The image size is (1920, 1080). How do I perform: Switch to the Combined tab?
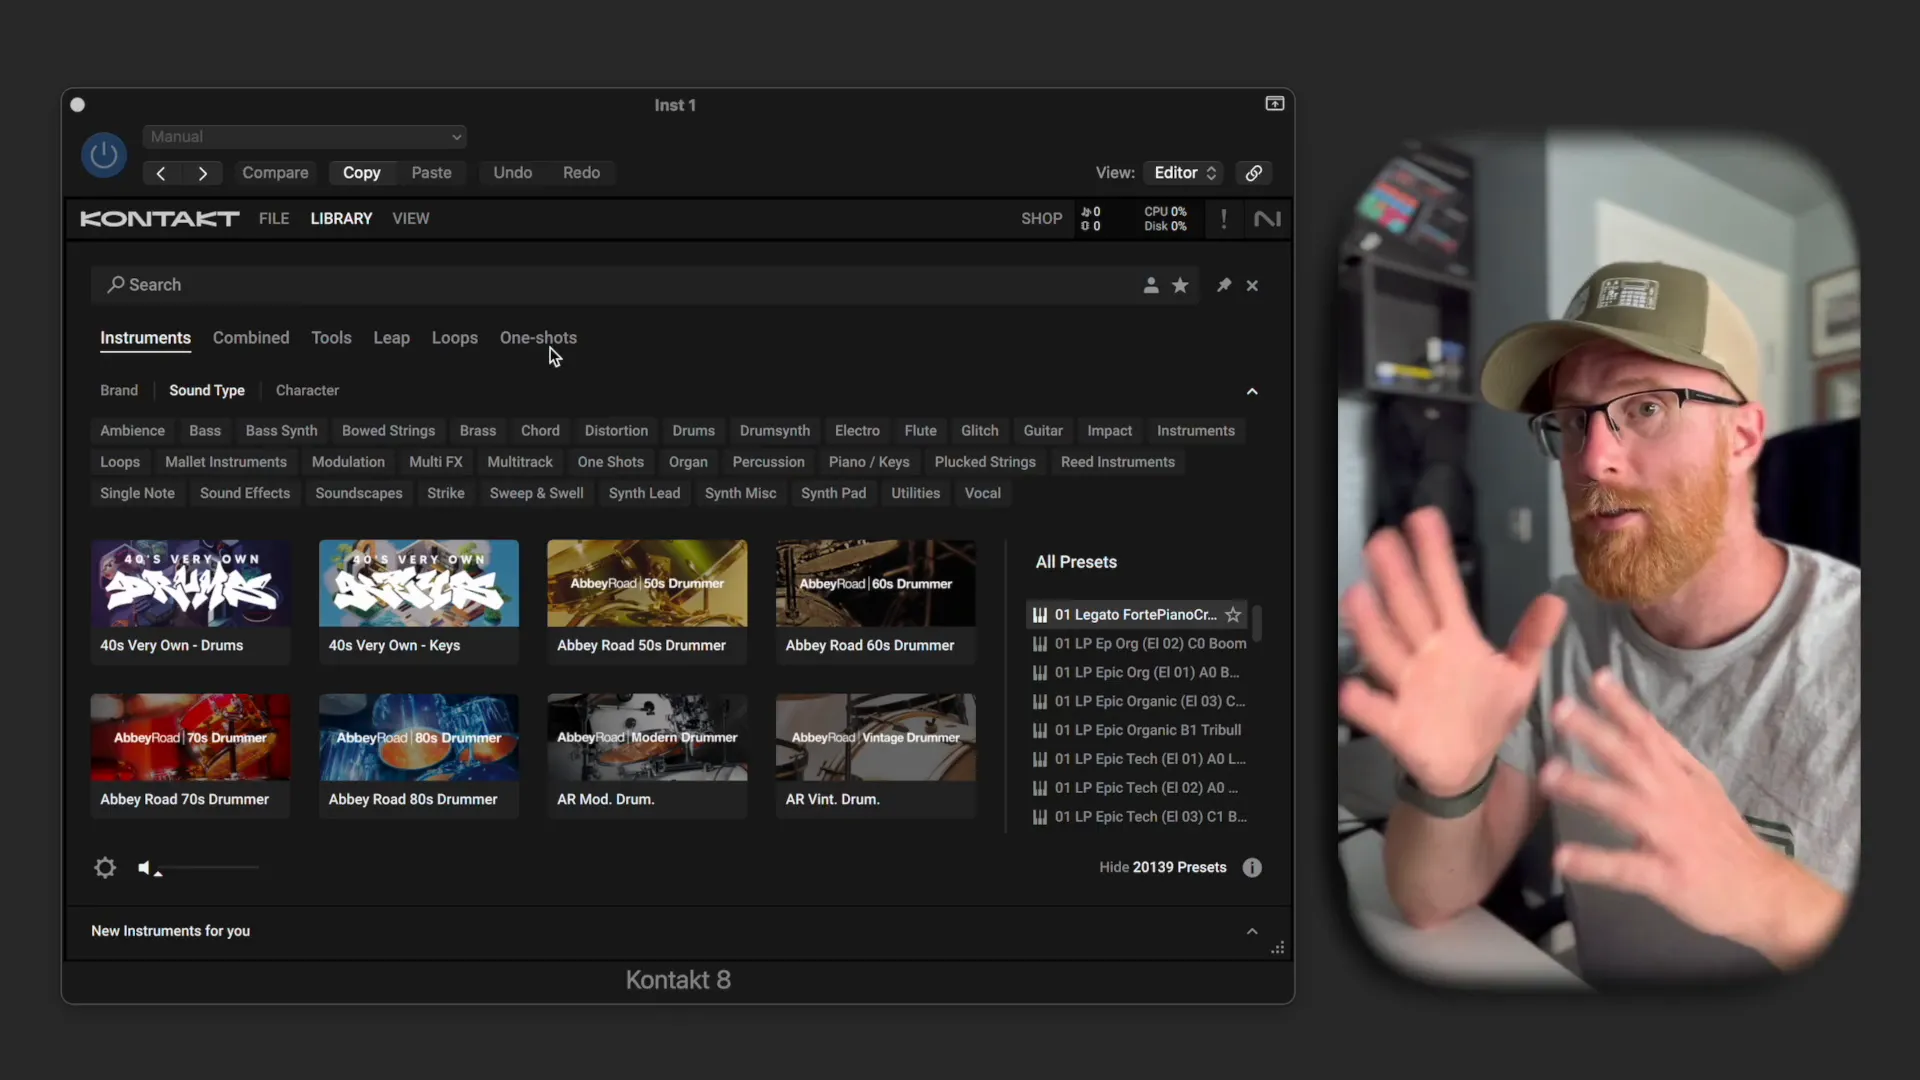[251, 338]
